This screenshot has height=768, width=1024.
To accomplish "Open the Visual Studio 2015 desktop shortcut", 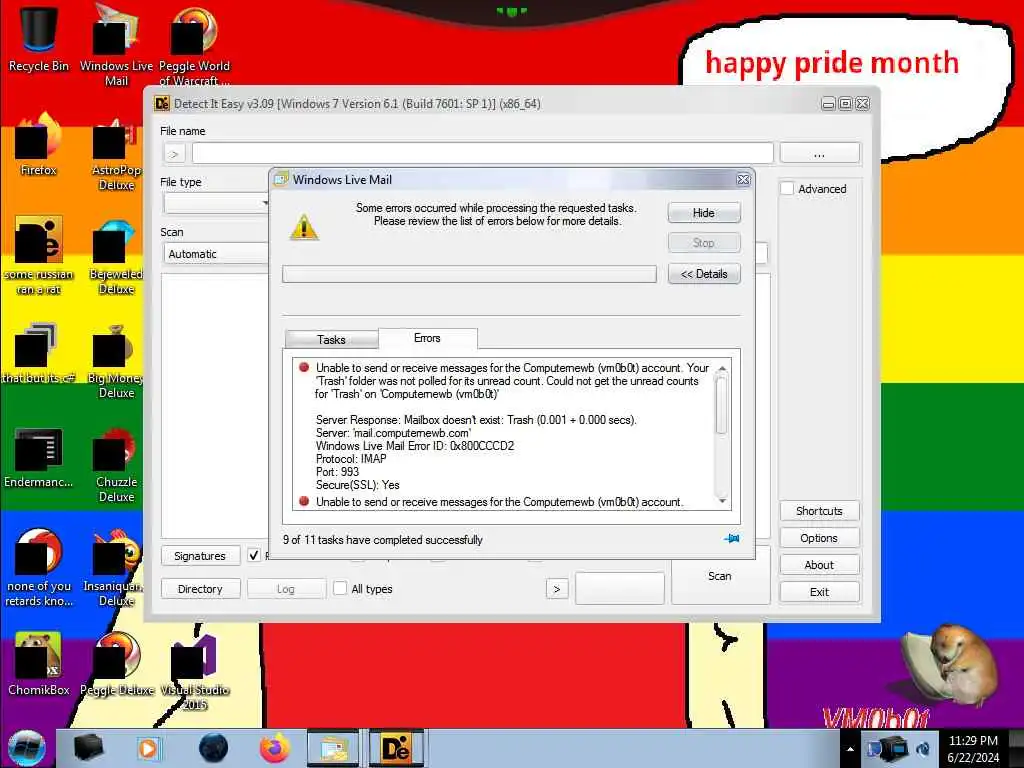I will tap(194, 671).
